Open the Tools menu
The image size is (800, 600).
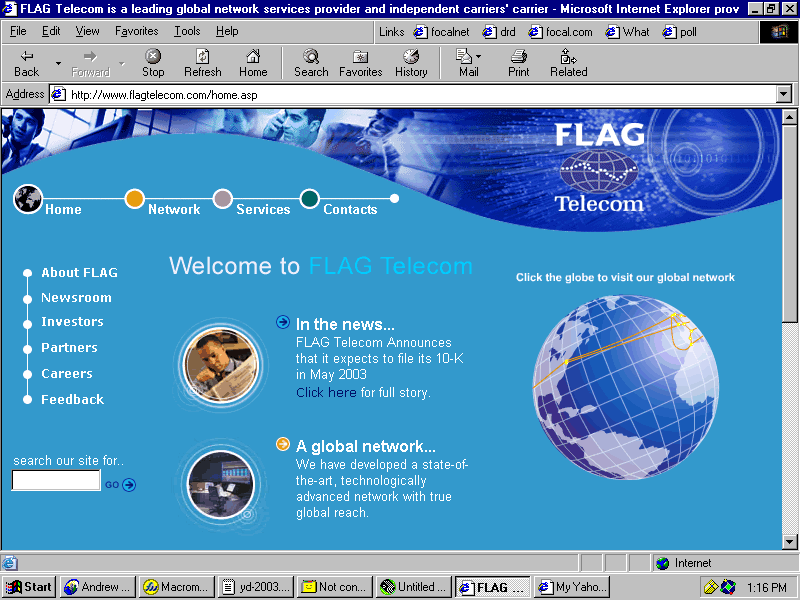tap(187, 31)
